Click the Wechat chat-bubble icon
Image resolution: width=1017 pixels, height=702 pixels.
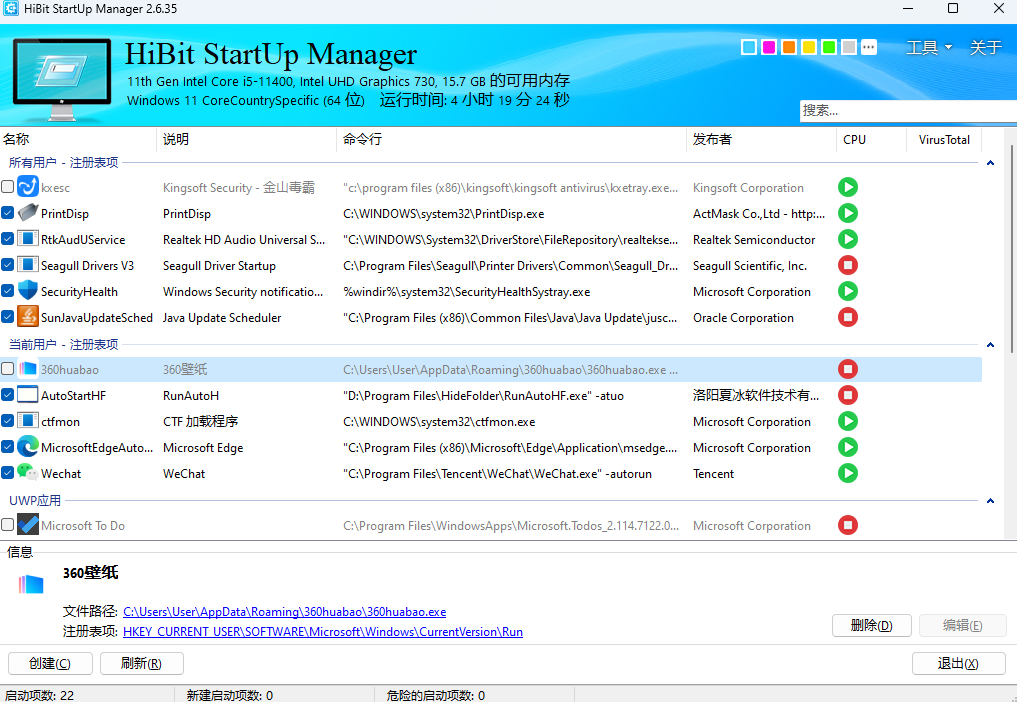28,473
